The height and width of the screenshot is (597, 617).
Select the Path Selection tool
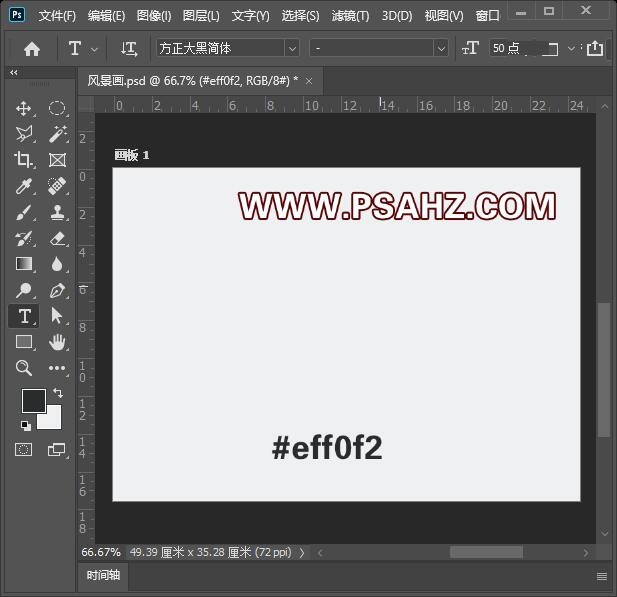(57, 316)
